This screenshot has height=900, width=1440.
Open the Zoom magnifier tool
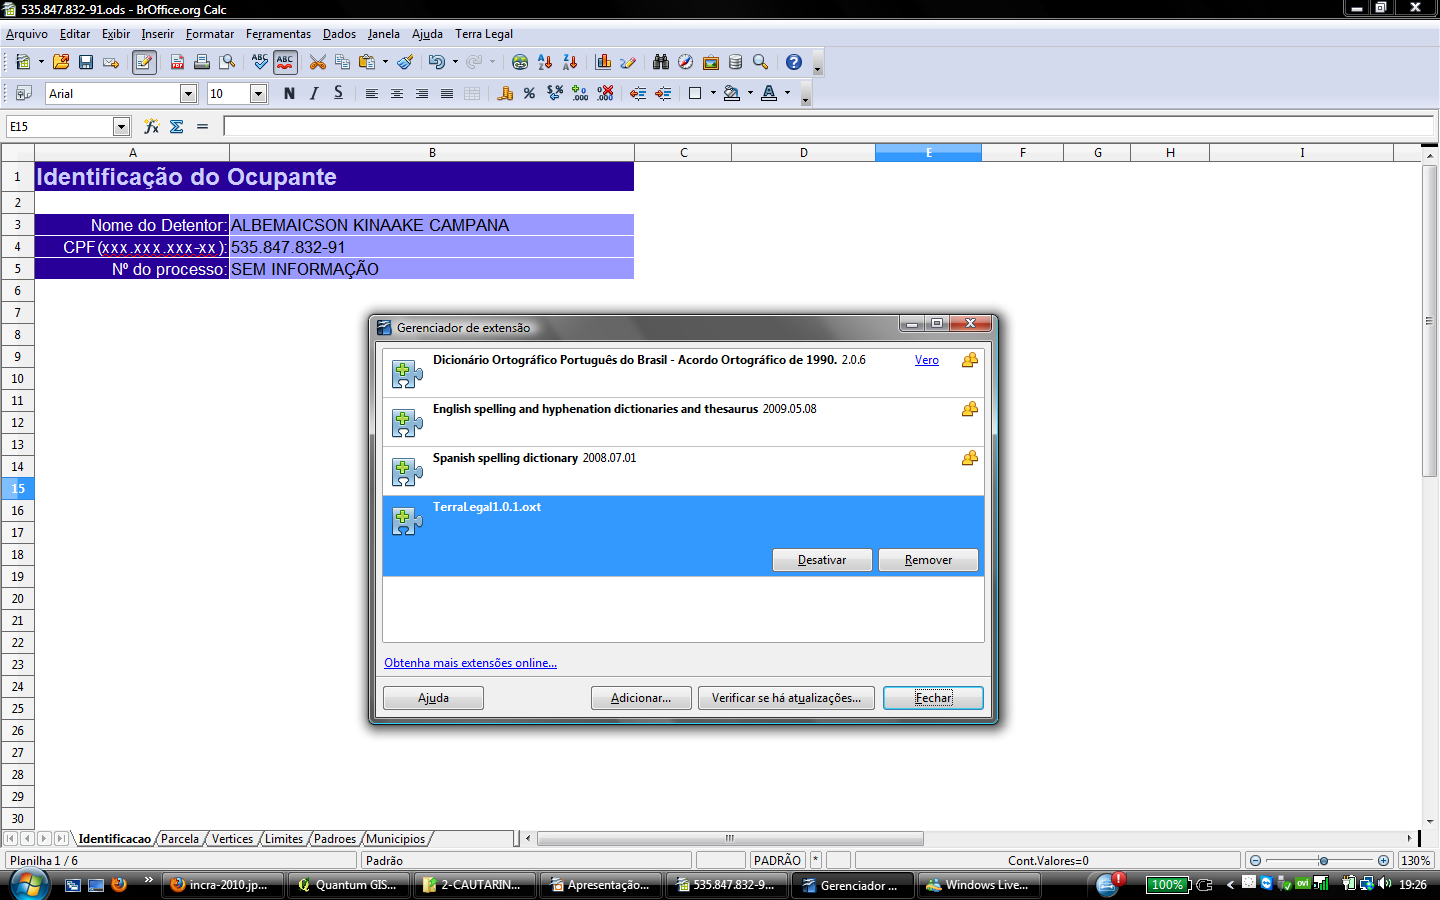pos(761,62)
